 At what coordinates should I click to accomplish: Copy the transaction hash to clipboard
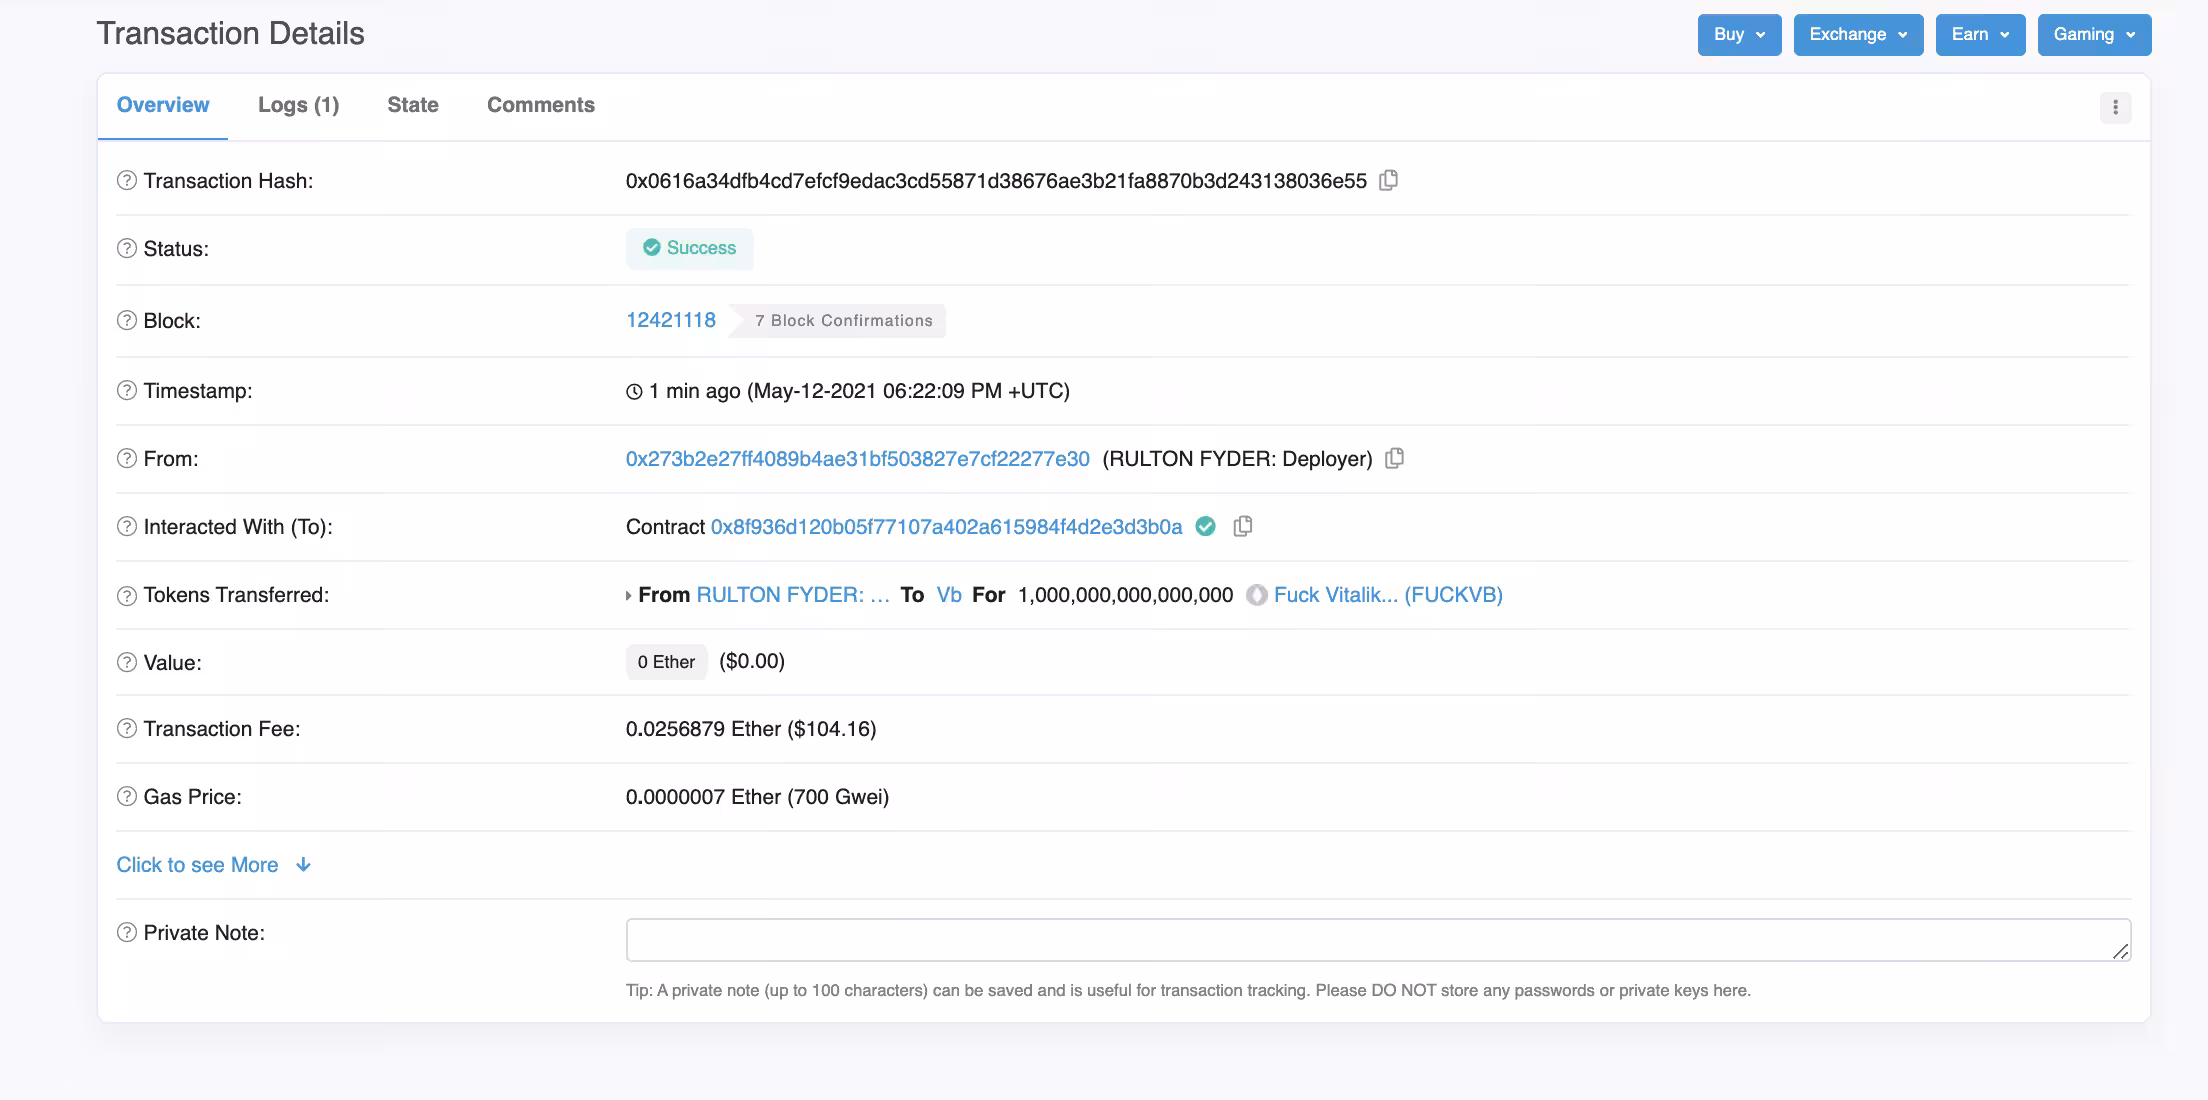tap(1388, 181)
